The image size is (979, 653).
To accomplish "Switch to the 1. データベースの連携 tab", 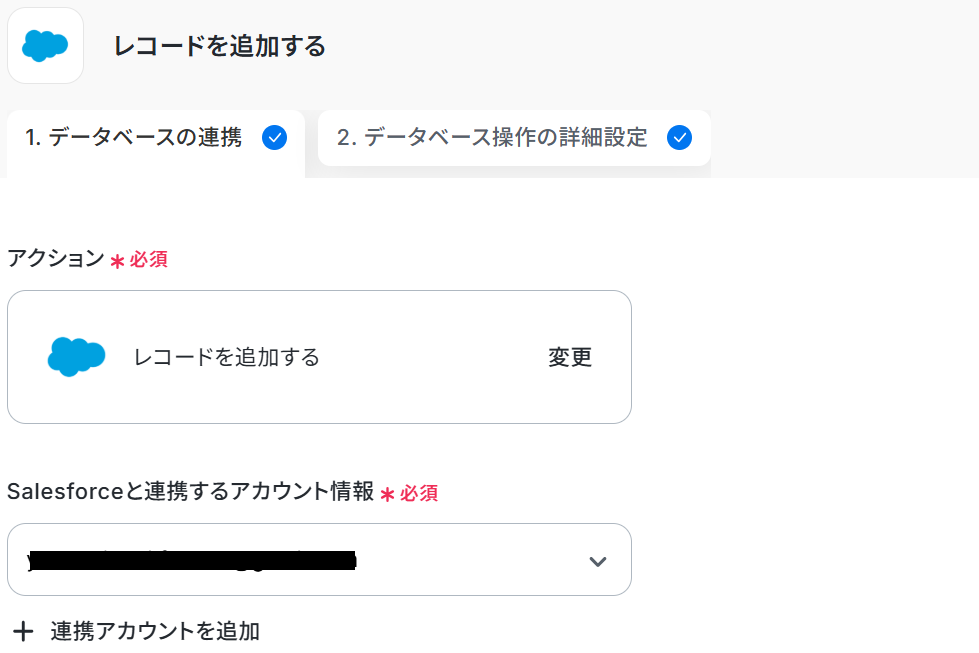I will pyautogui.click(x=134, y=138).
